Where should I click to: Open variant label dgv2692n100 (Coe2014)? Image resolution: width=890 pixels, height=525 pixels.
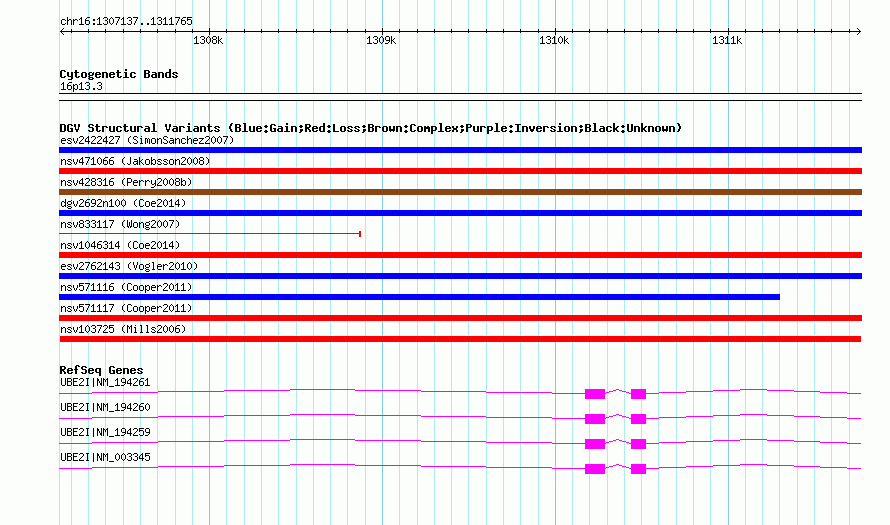tap(123, 203)
